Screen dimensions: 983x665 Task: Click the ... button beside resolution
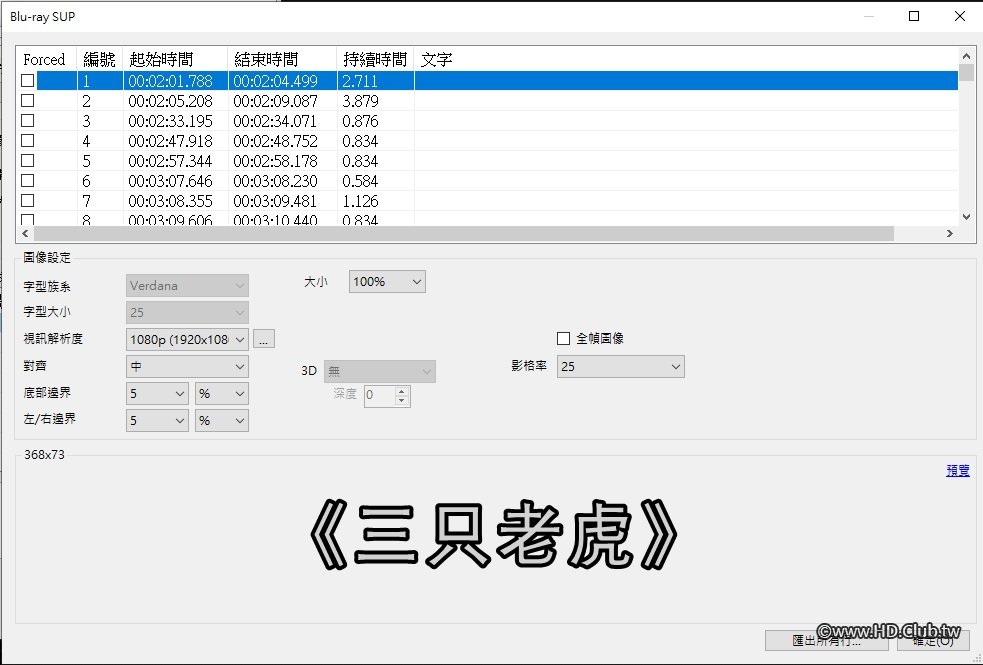[x=262, y=338]
